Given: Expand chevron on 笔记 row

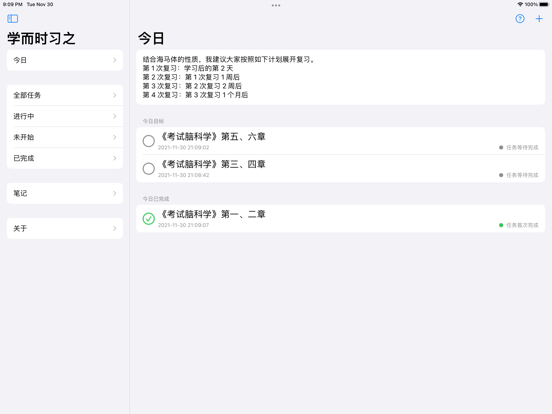Looking at the screenshot, I should coord(115,193).
